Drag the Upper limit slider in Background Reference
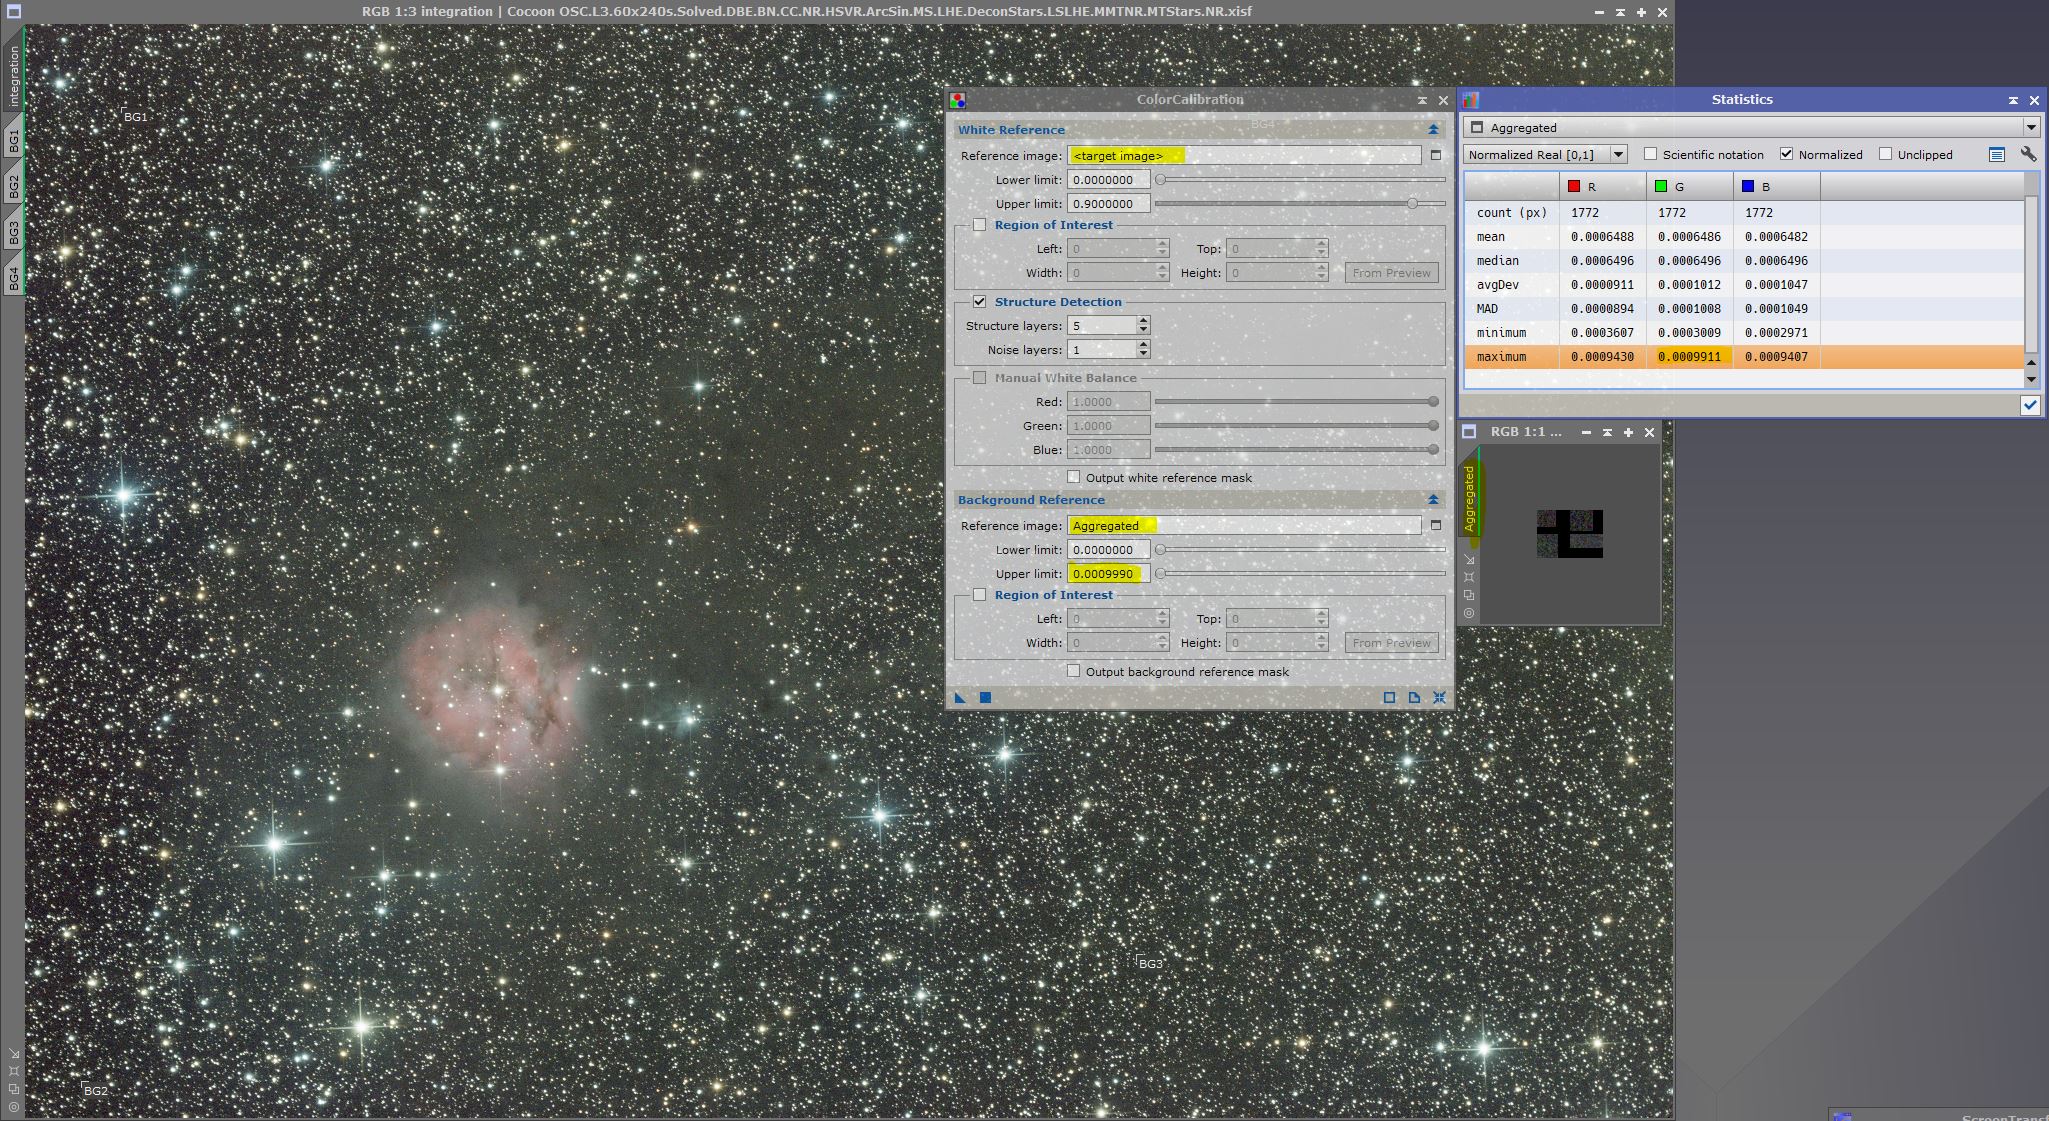 (1158, 573)
